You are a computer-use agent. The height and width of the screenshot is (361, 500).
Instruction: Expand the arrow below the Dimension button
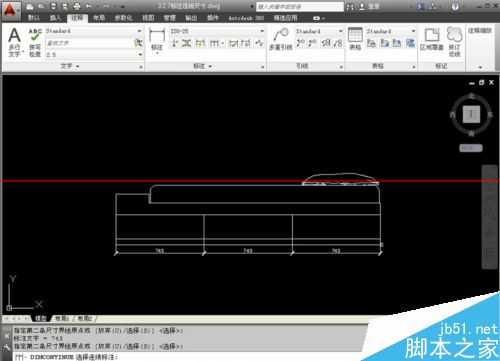[157, 53]
